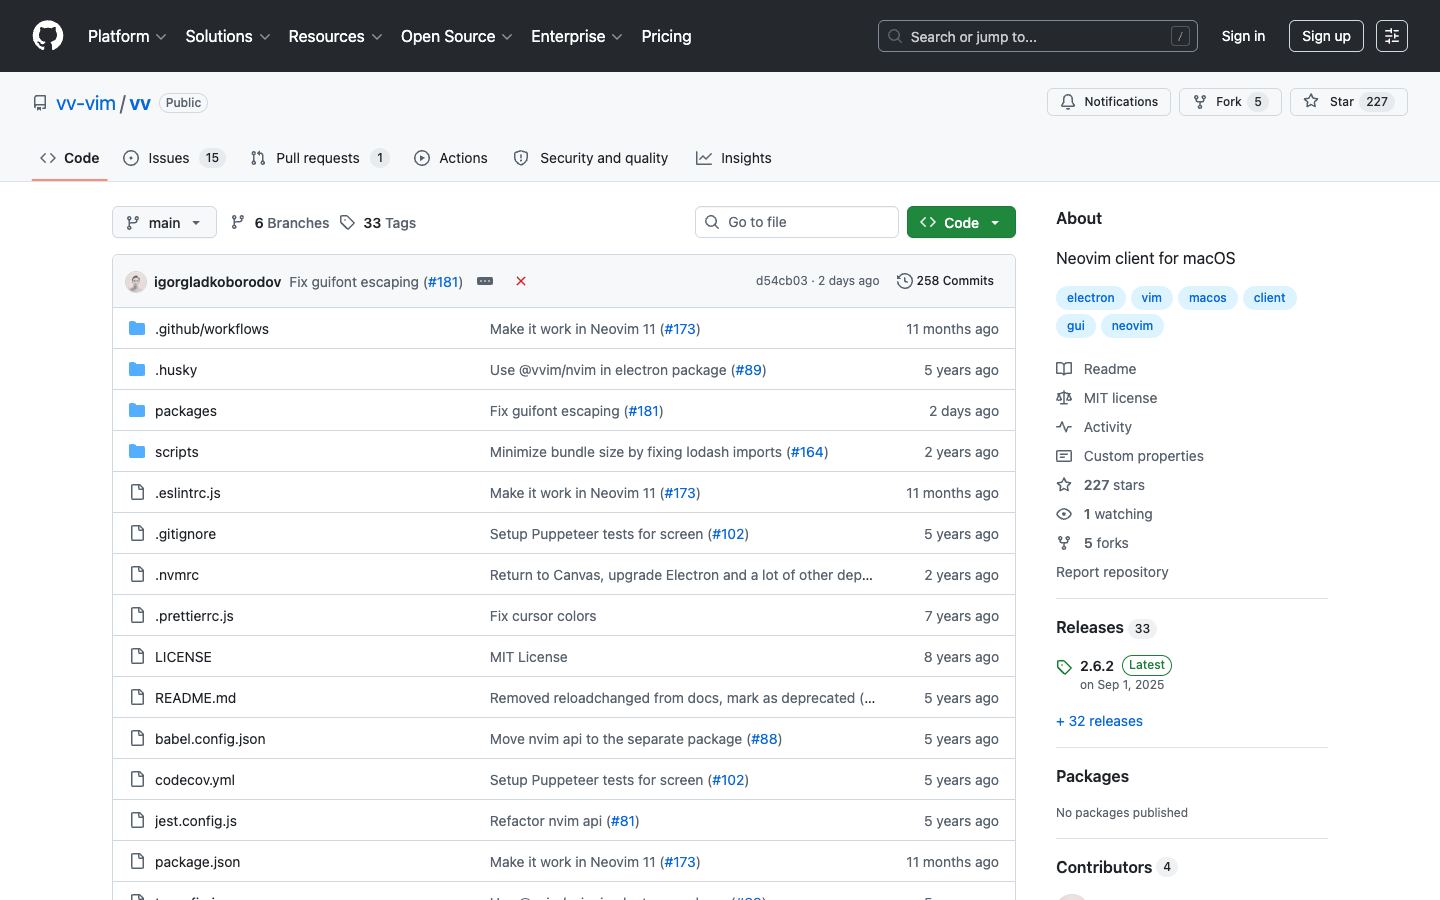
Task: Click the .github/workflows folder icon
Action: [x=137, y=329]
